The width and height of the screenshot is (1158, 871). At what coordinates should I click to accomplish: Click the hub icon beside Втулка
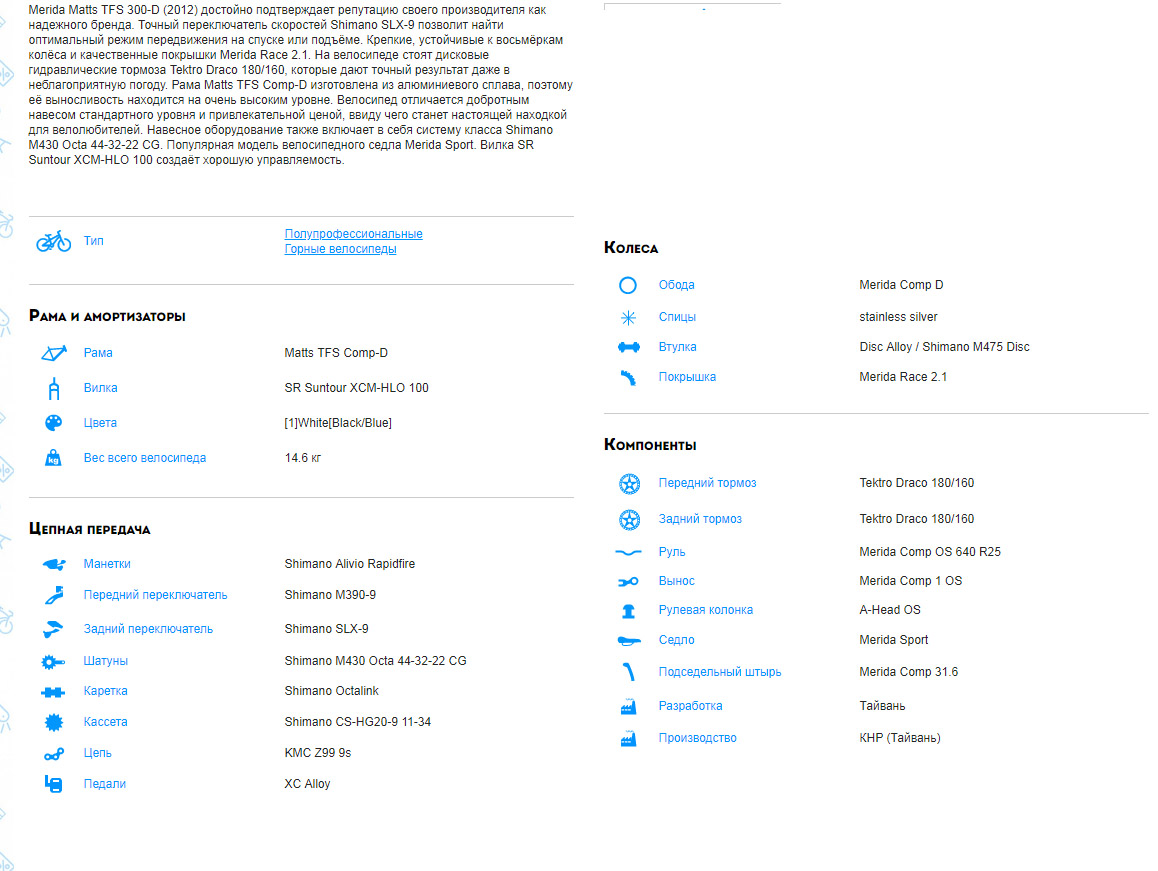tap(628, 347)
